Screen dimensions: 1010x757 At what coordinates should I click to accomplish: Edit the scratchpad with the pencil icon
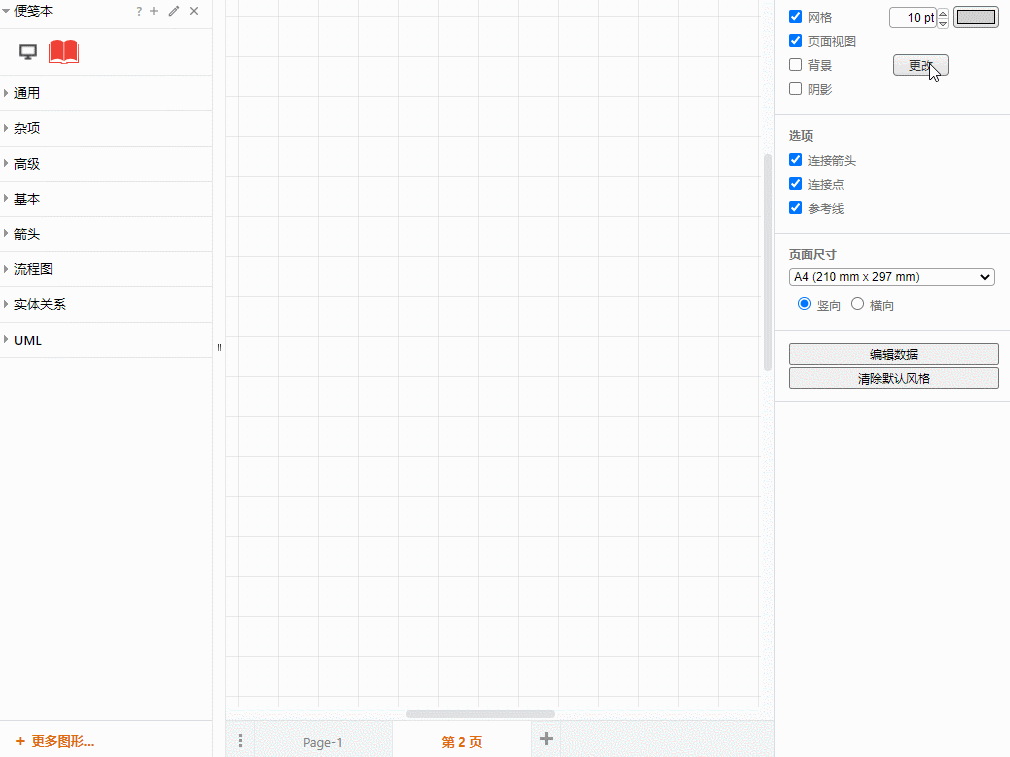pos(172,11)
